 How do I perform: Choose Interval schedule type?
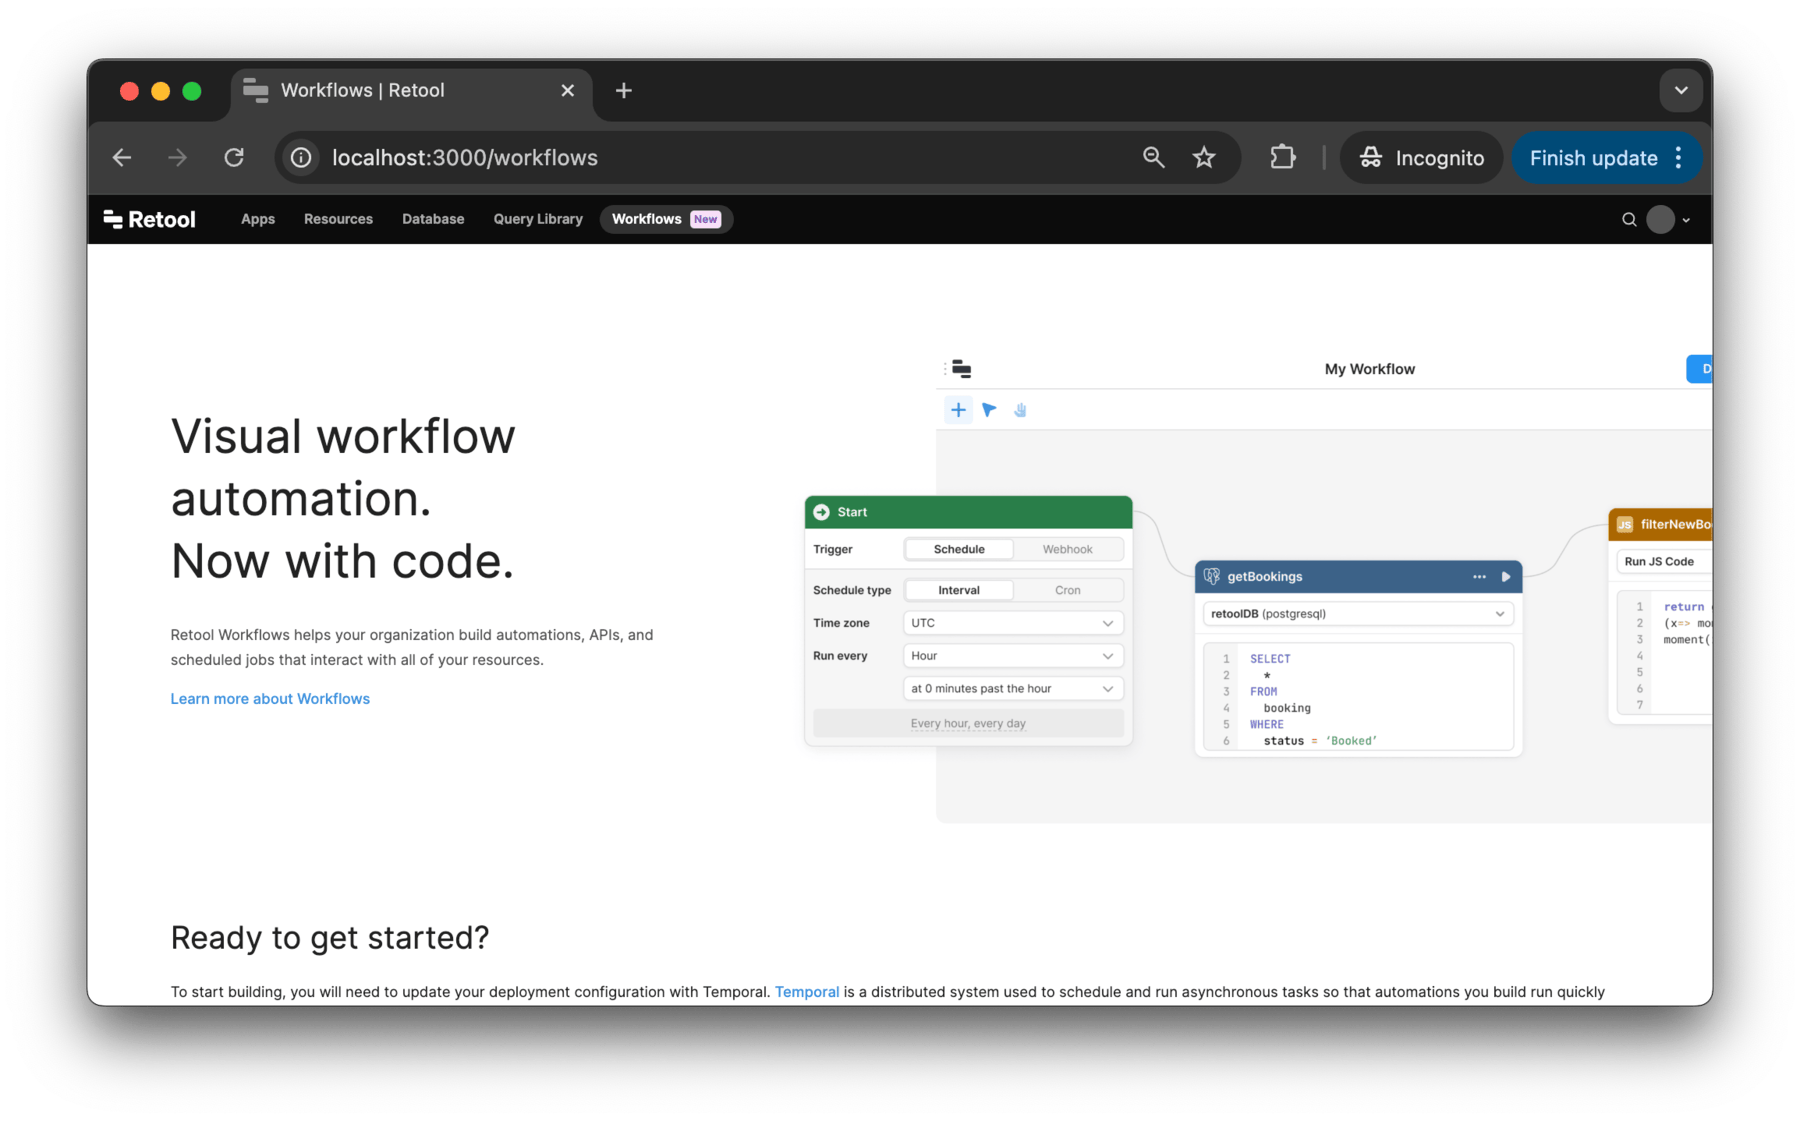coord(959,590)
